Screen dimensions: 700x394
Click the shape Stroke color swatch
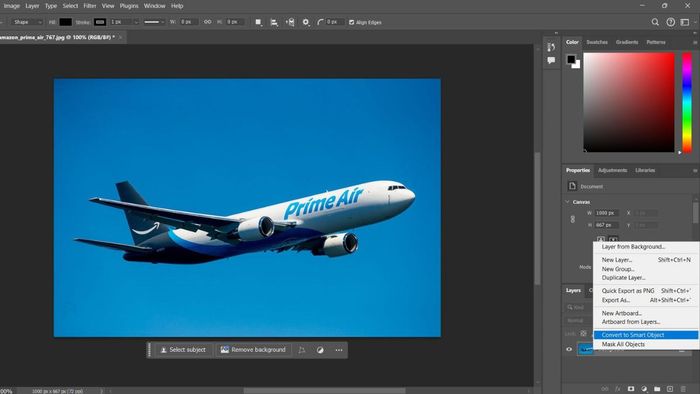coord(100,22)
